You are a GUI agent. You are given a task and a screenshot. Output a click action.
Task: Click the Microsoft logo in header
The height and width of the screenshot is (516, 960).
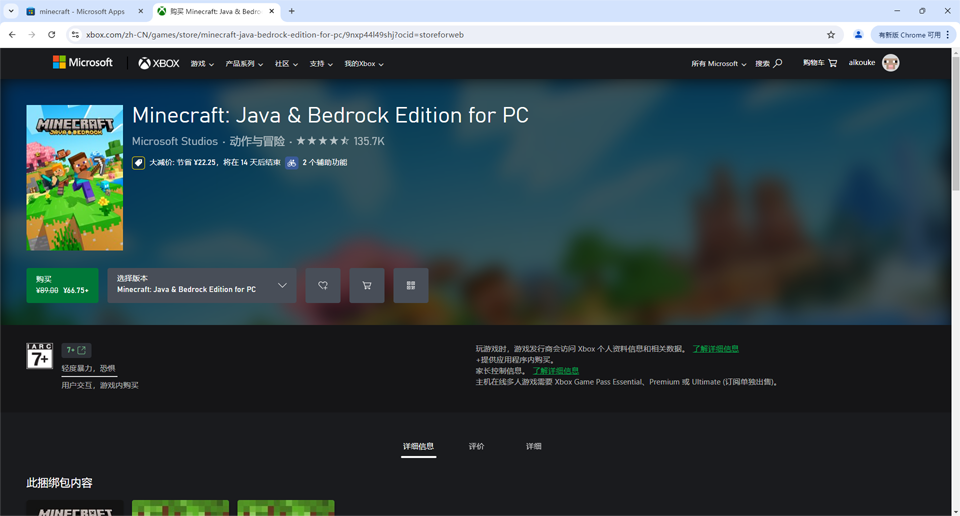point(83,63)
